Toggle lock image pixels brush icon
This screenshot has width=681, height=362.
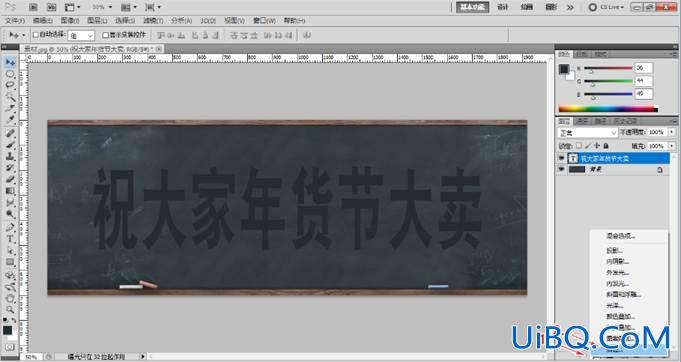point(588,146)
